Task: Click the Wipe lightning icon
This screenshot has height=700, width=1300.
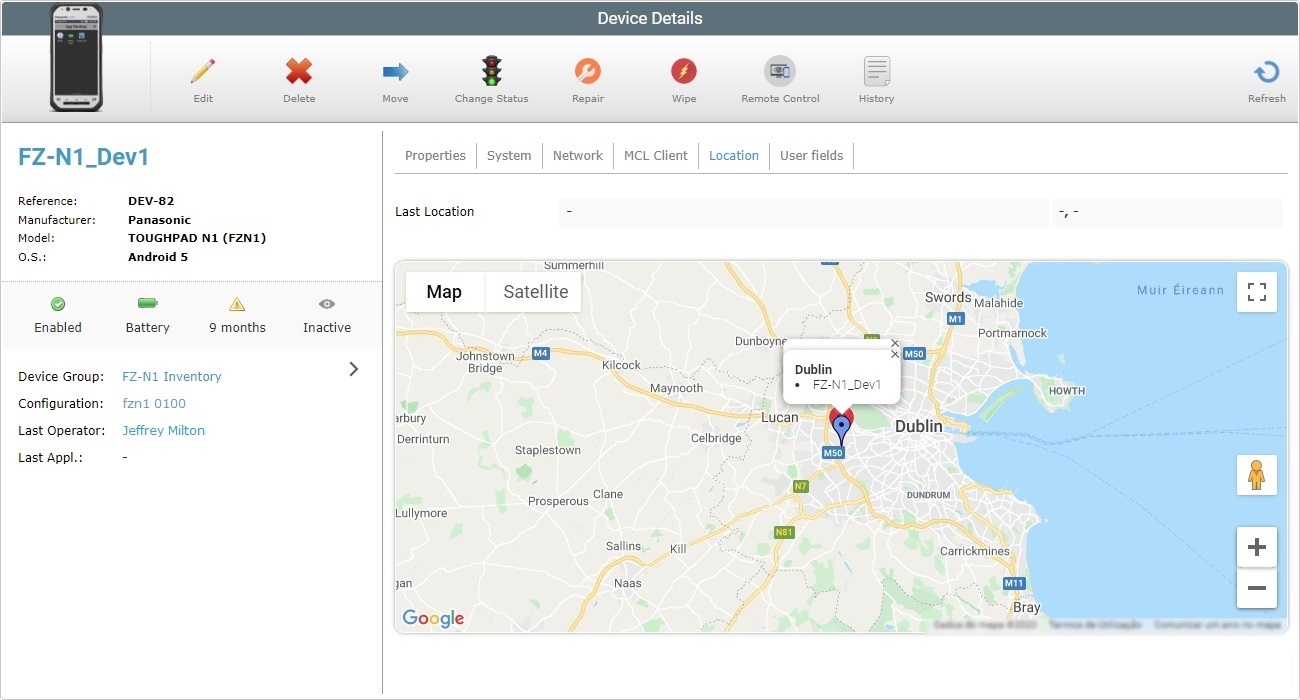Action: coord(684,72)
